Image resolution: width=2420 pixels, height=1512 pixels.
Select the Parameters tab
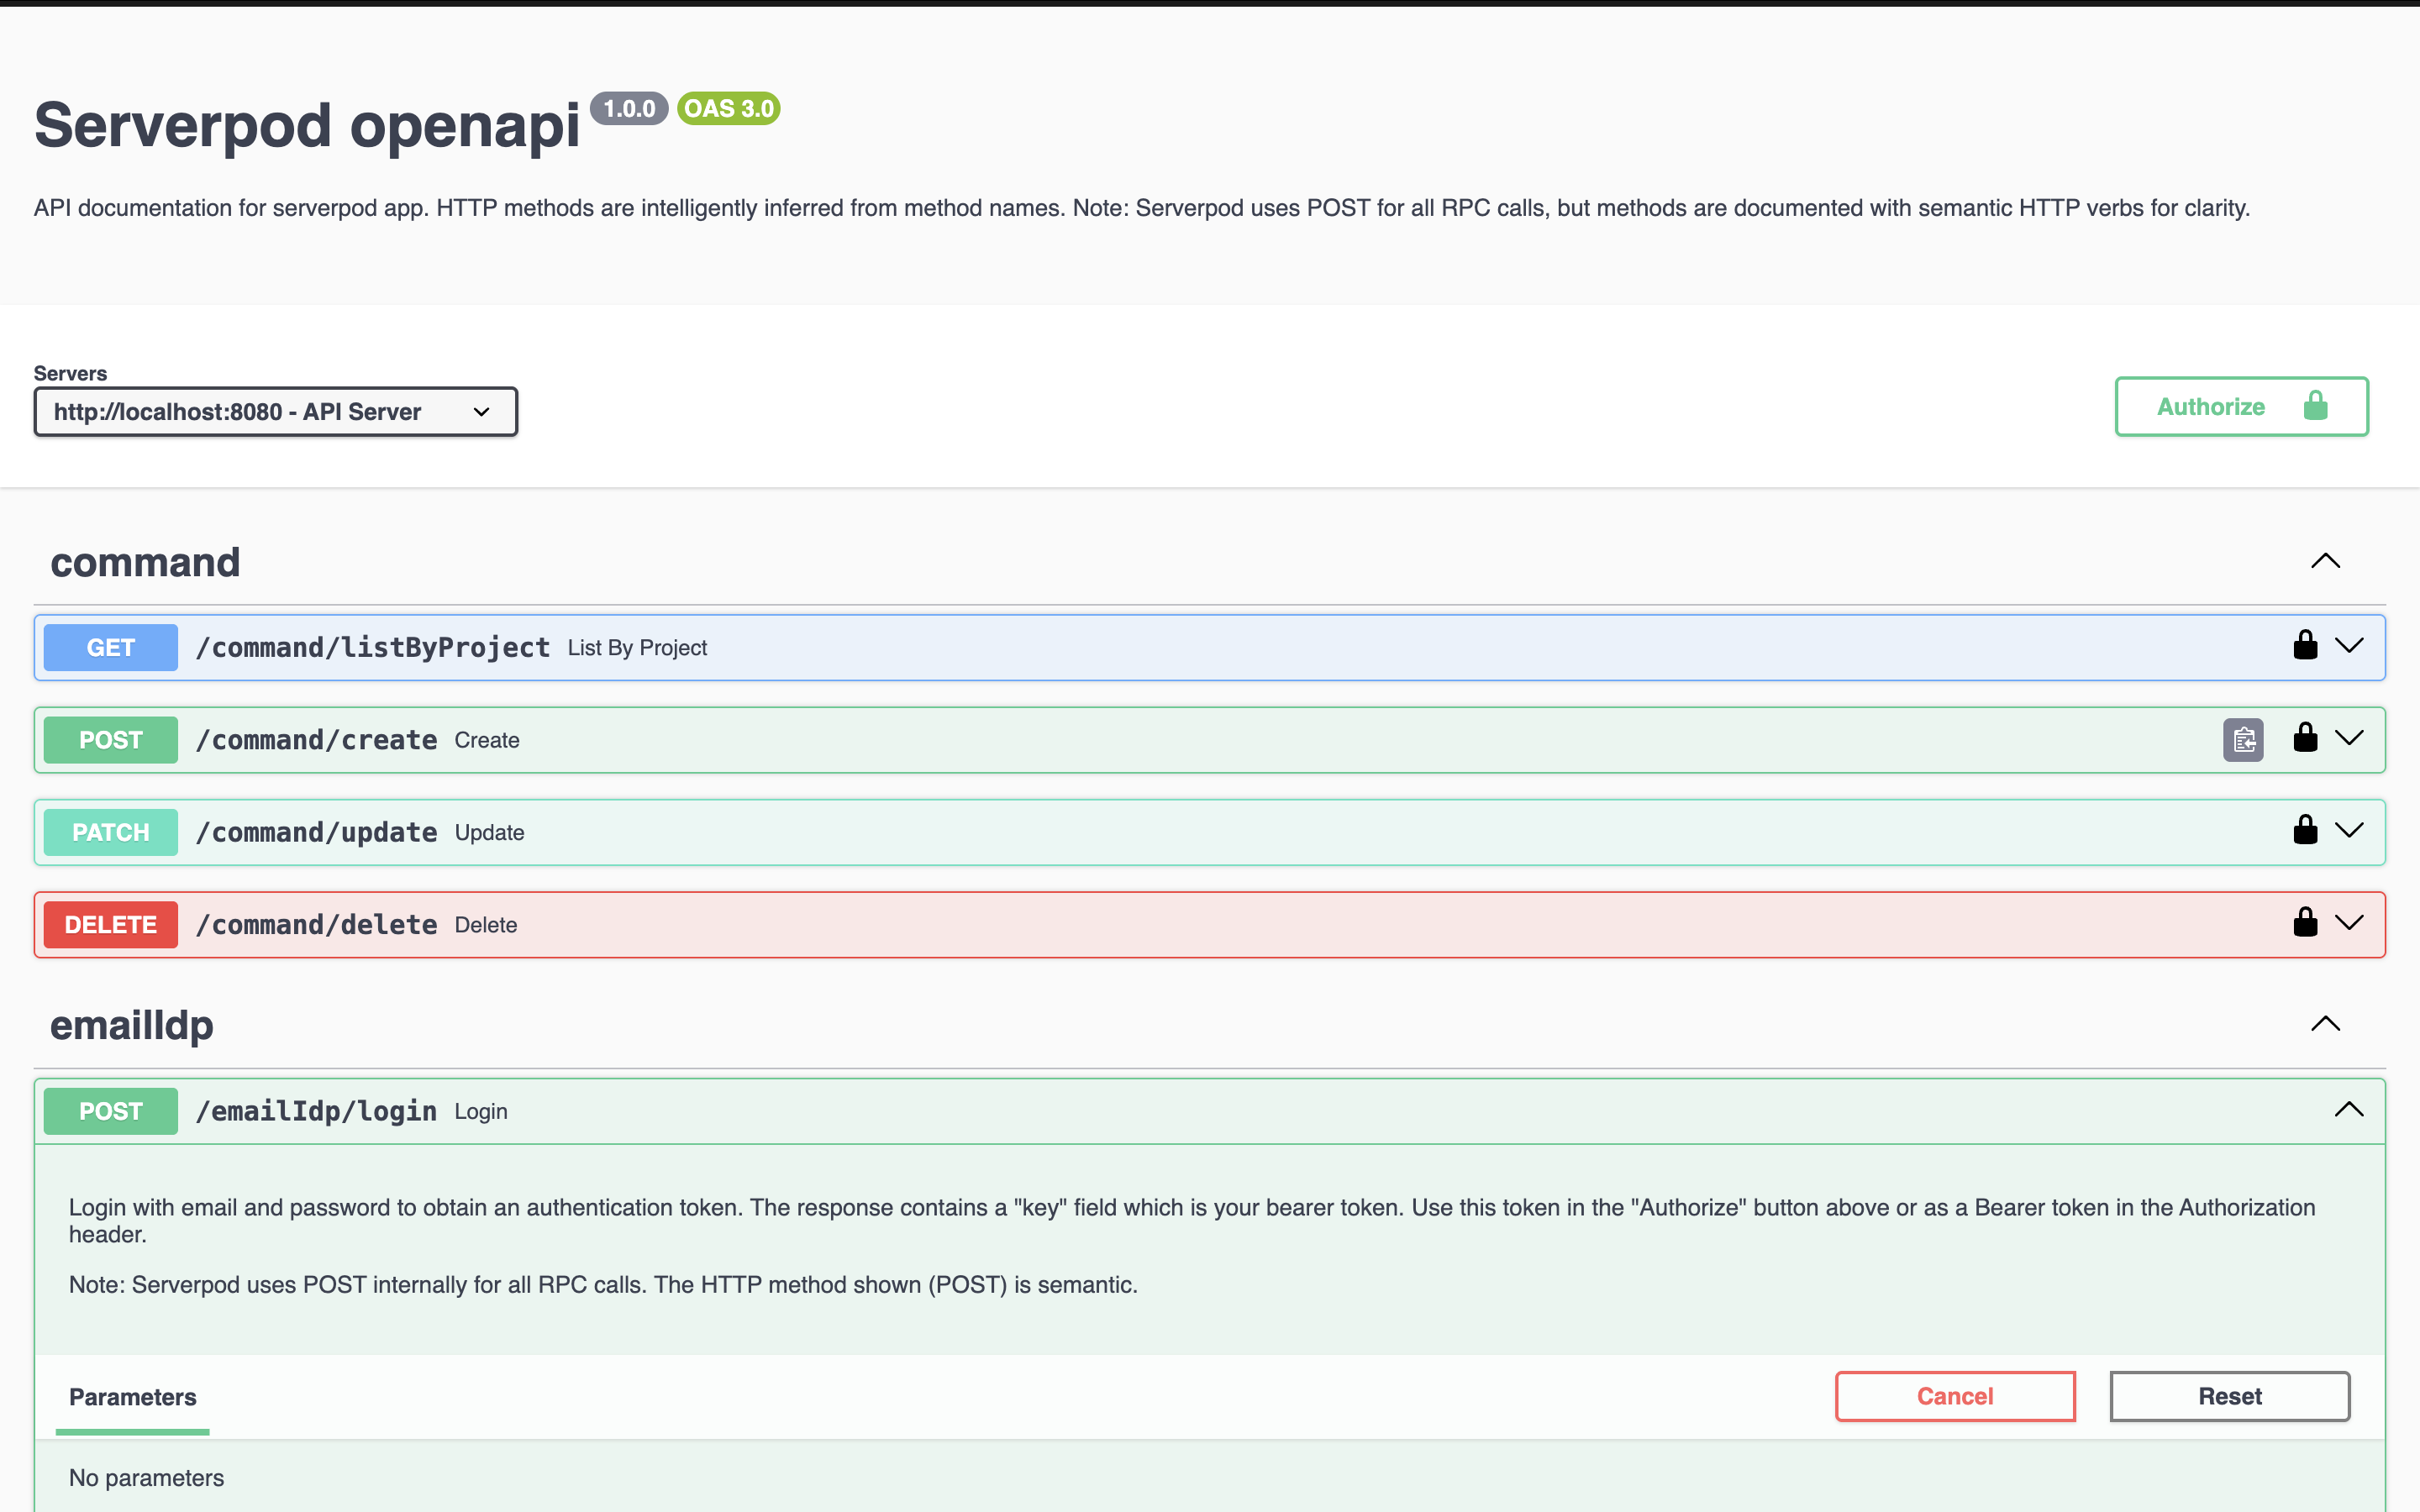click(132, 1397)
